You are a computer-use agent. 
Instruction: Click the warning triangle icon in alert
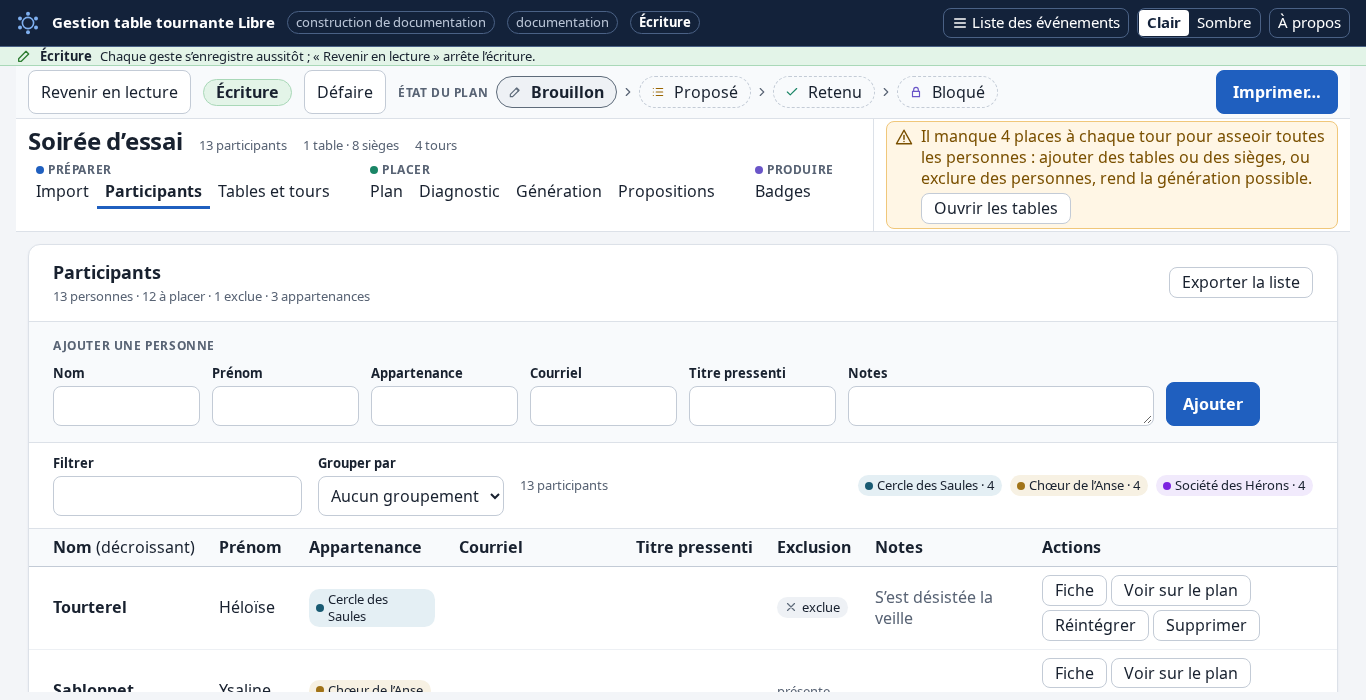pos(904,137)
